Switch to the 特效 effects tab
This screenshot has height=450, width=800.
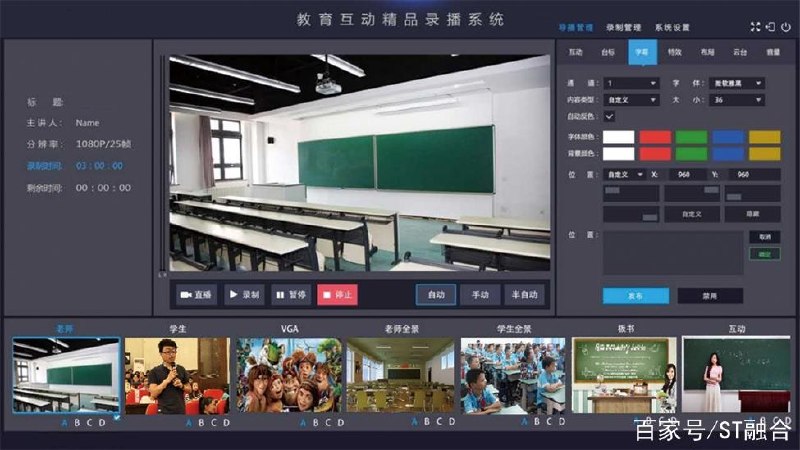pyautogui.click(x=674, y=52)
